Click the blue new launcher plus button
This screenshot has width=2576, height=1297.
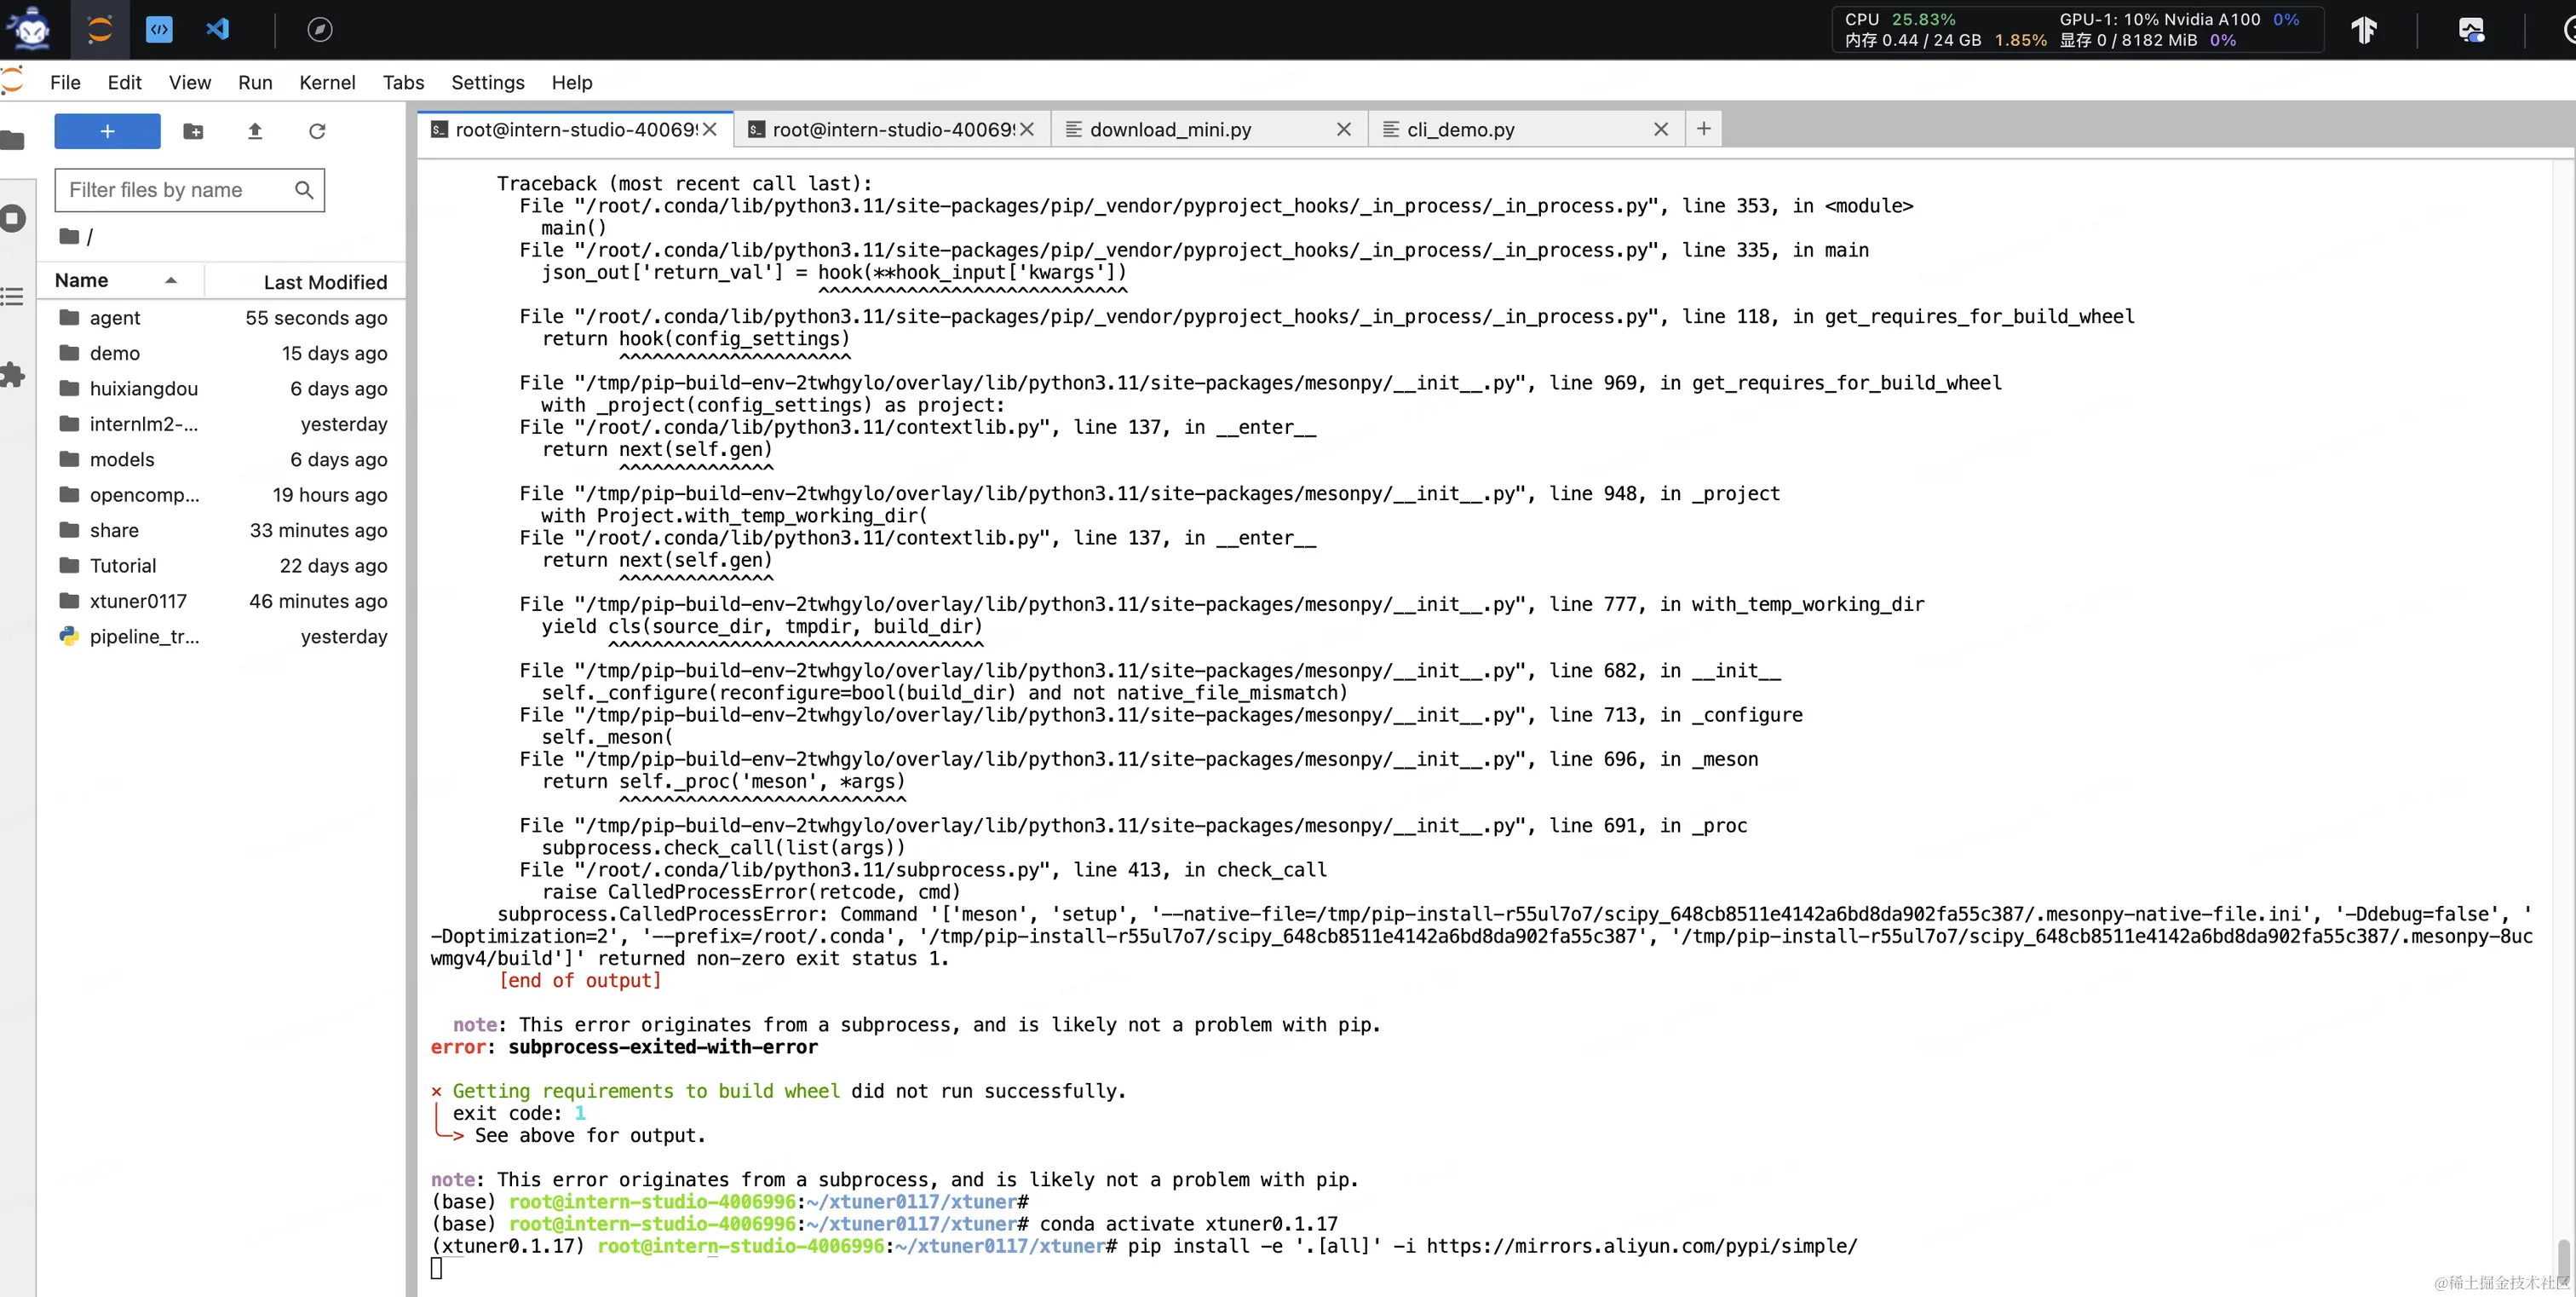(107, 131)
